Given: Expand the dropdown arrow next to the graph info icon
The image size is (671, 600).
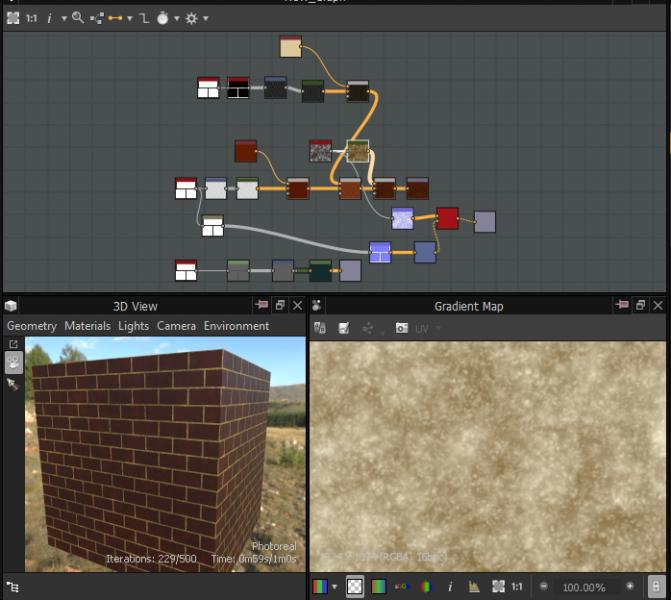Looking at the screenshot, I should click(x=64, y=18).
